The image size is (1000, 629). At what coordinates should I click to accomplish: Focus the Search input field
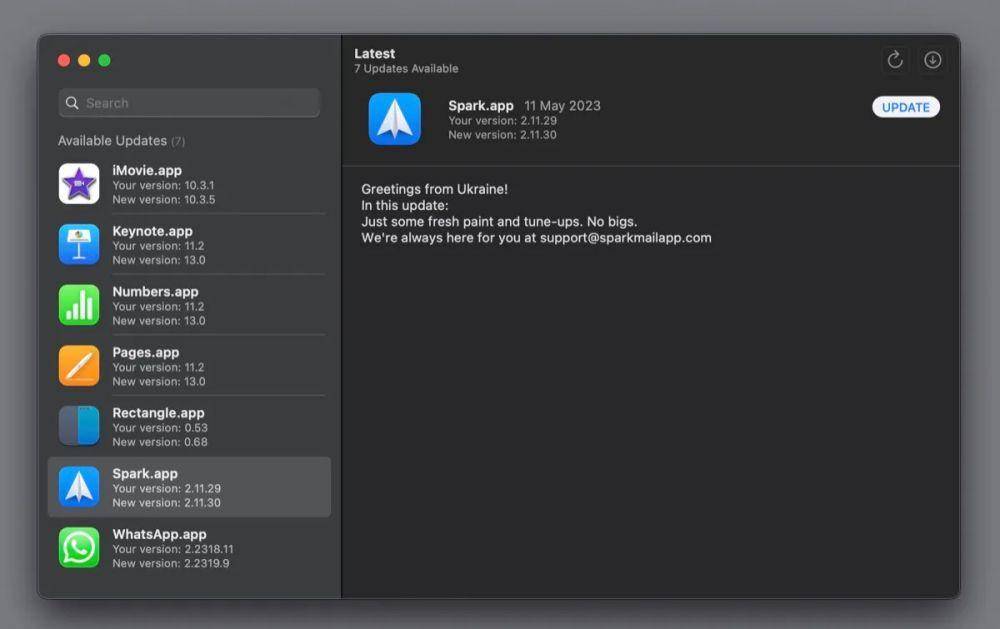(x=189, y=103)
